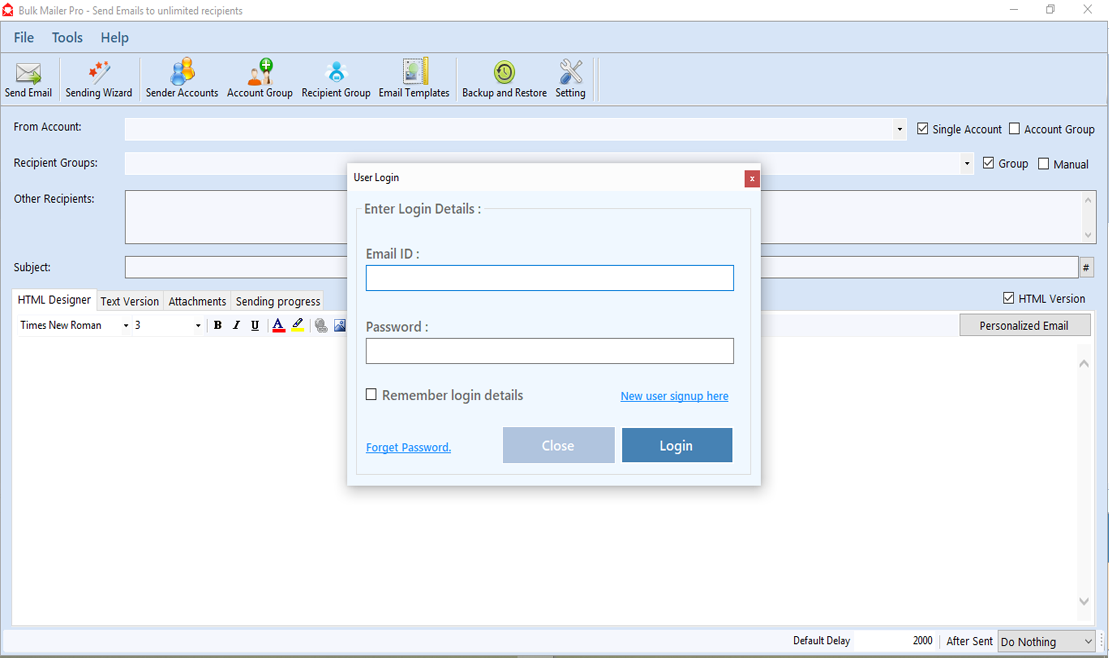Click the Subject input field

(601, 267)
